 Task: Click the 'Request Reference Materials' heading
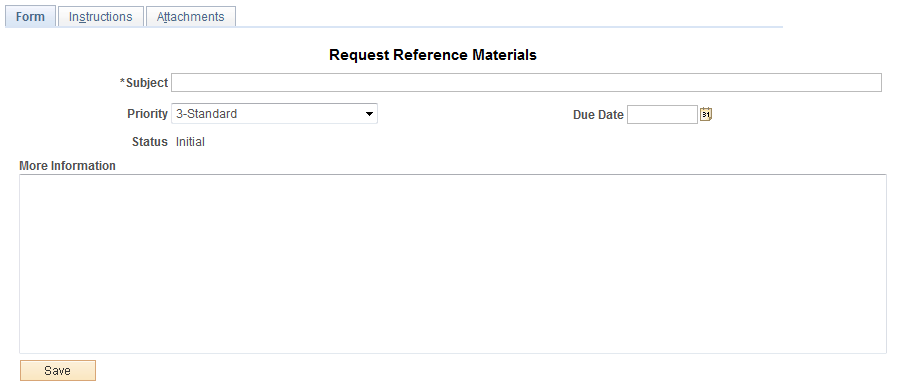click(433, 55)
